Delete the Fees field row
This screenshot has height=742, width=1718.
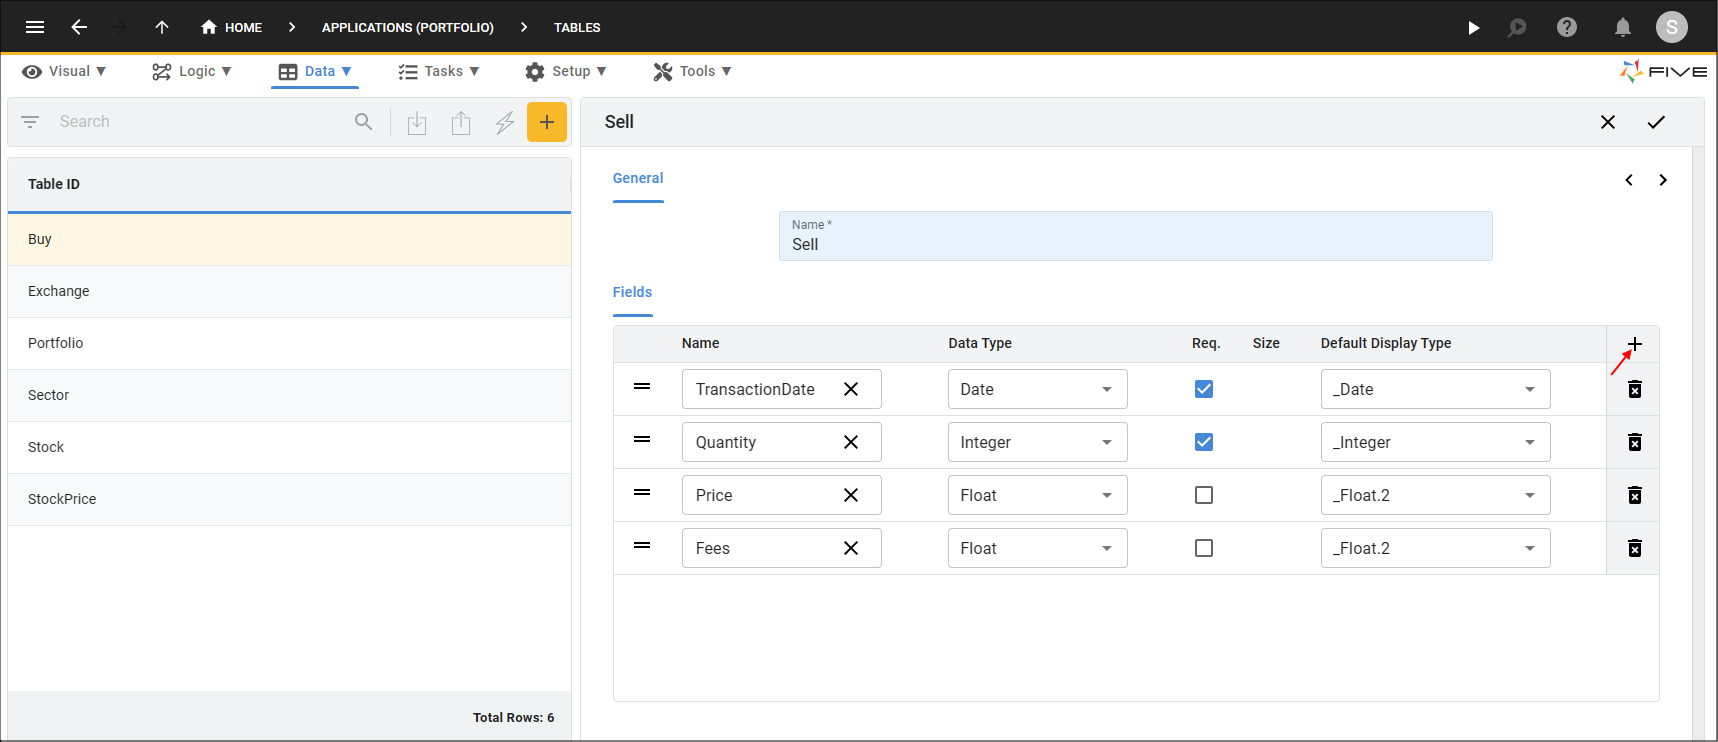(x=1635, y=548)
